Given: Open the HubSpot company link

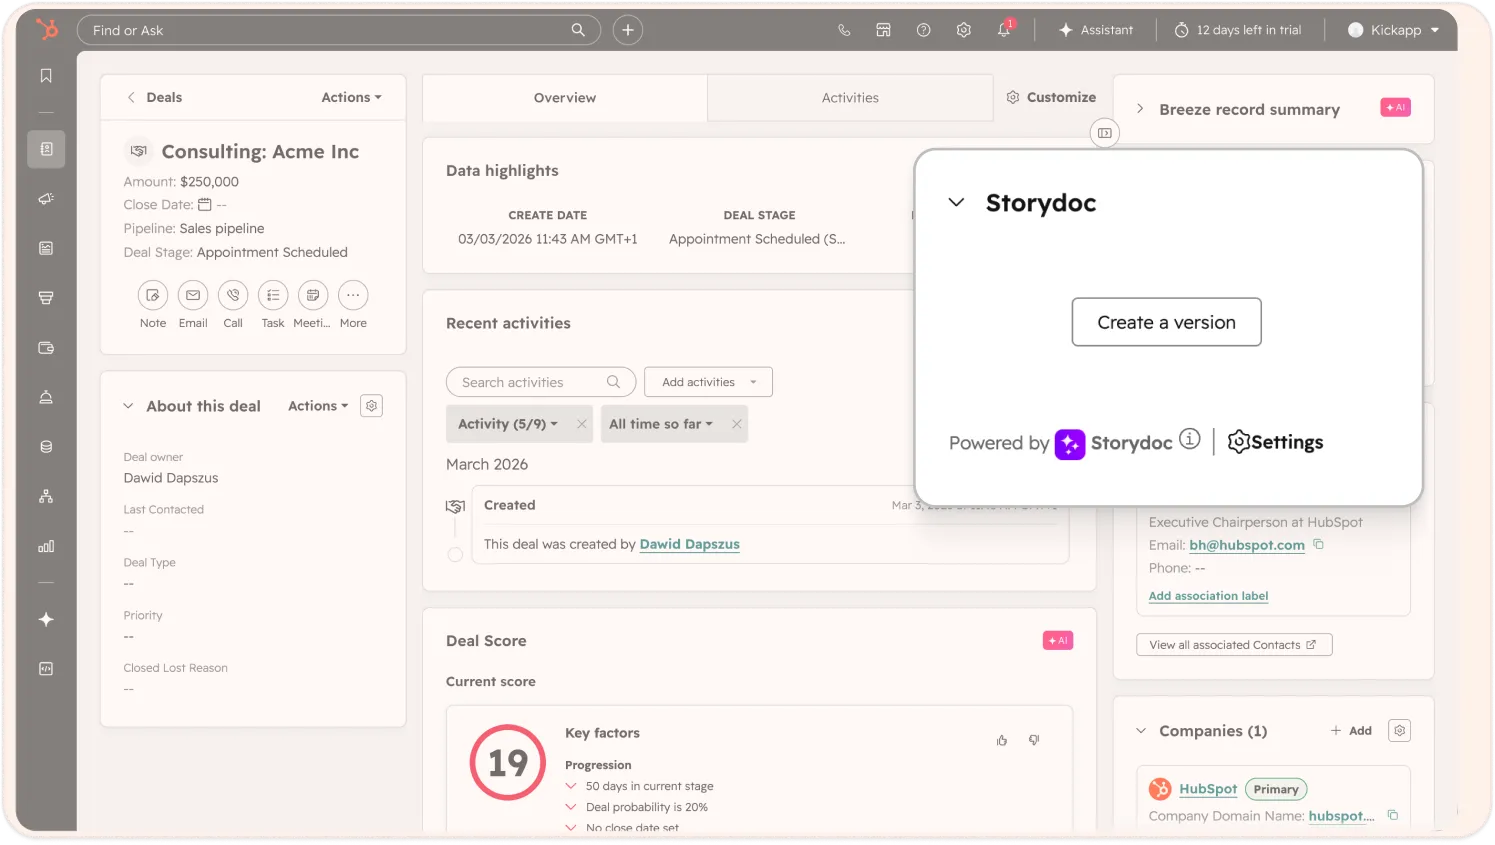Looking at the screenshot, I should tap(1208, 789).
